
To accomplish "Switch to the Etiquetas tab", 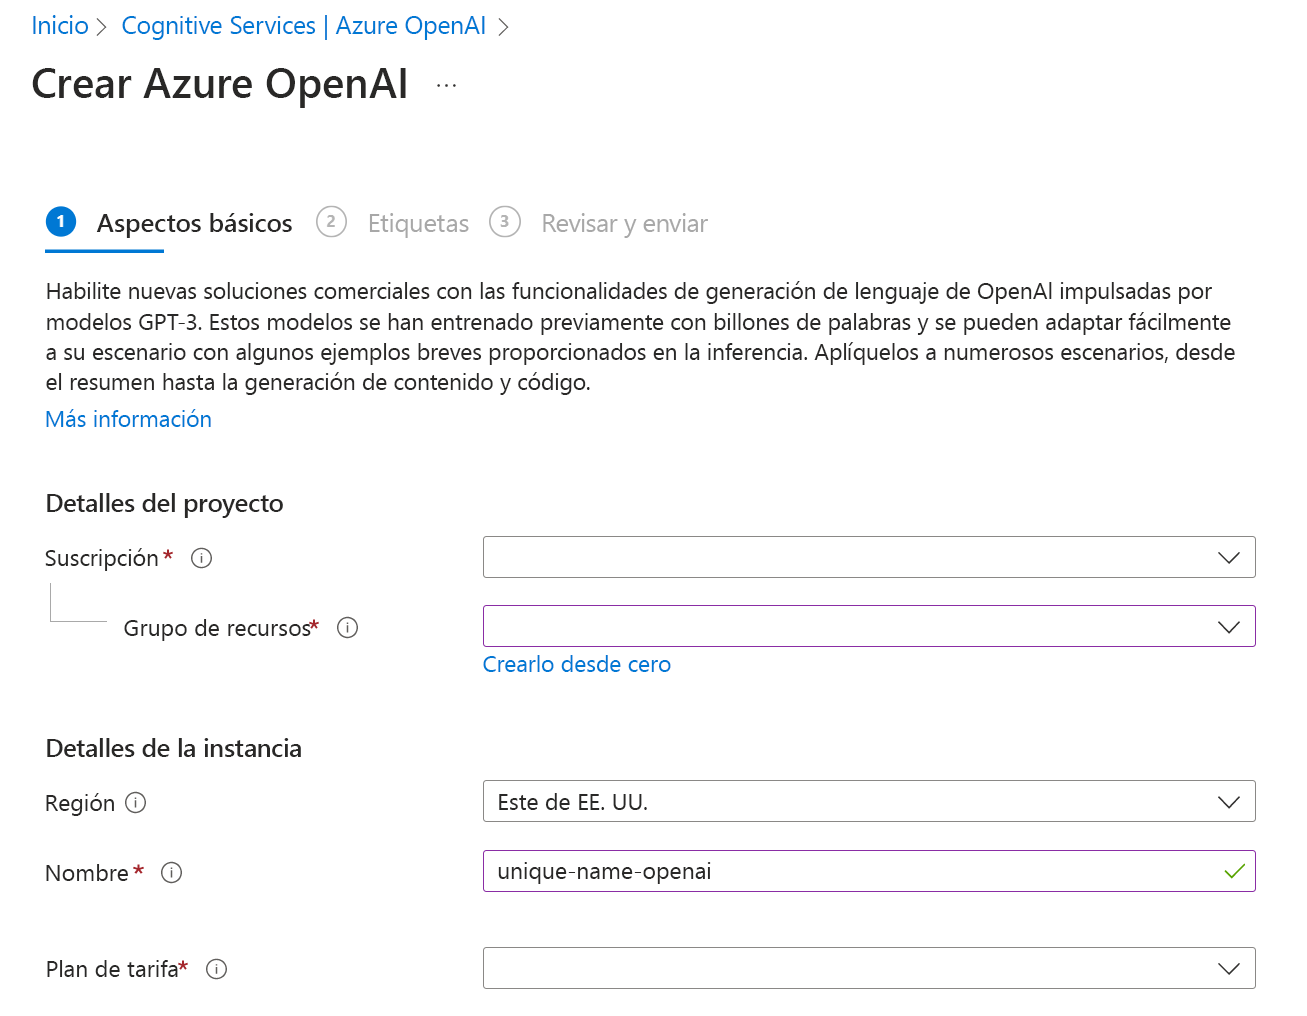I will pos(393,223).
